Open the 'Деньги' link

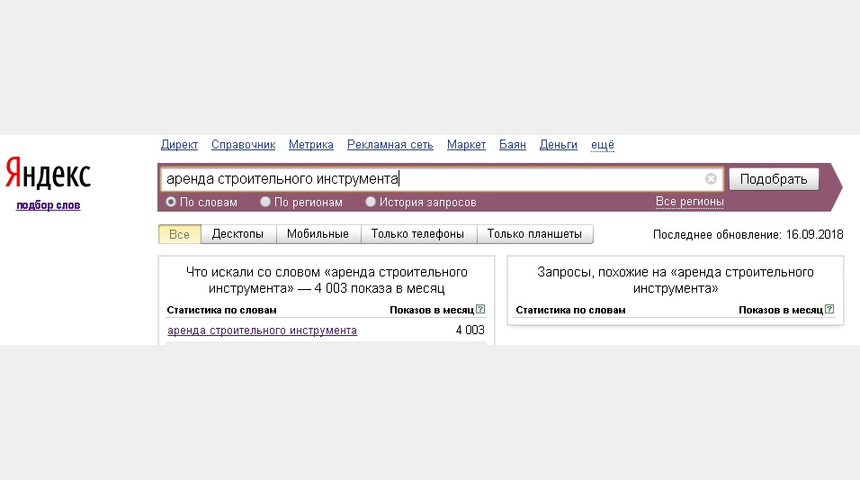tap(558, 145)
